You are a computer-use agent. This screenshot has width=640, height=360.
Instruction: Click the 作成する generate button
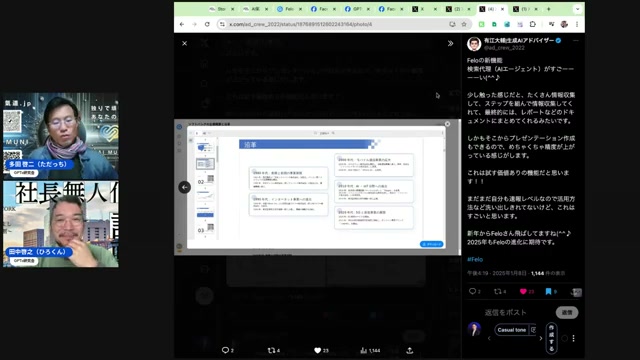[551, 338]
